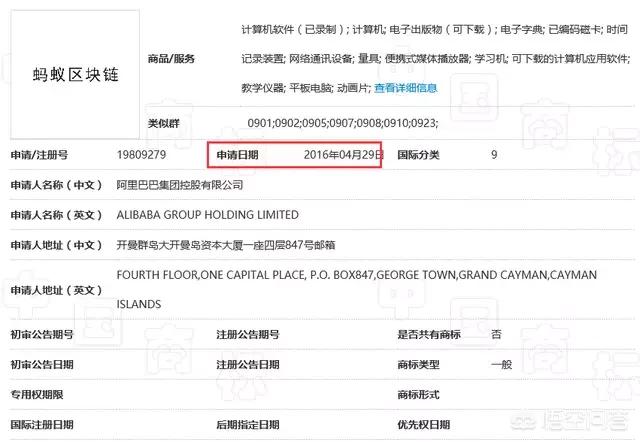
Task: Select goods line starting with 计算机软件（已录制）
Action: [434, 29]
